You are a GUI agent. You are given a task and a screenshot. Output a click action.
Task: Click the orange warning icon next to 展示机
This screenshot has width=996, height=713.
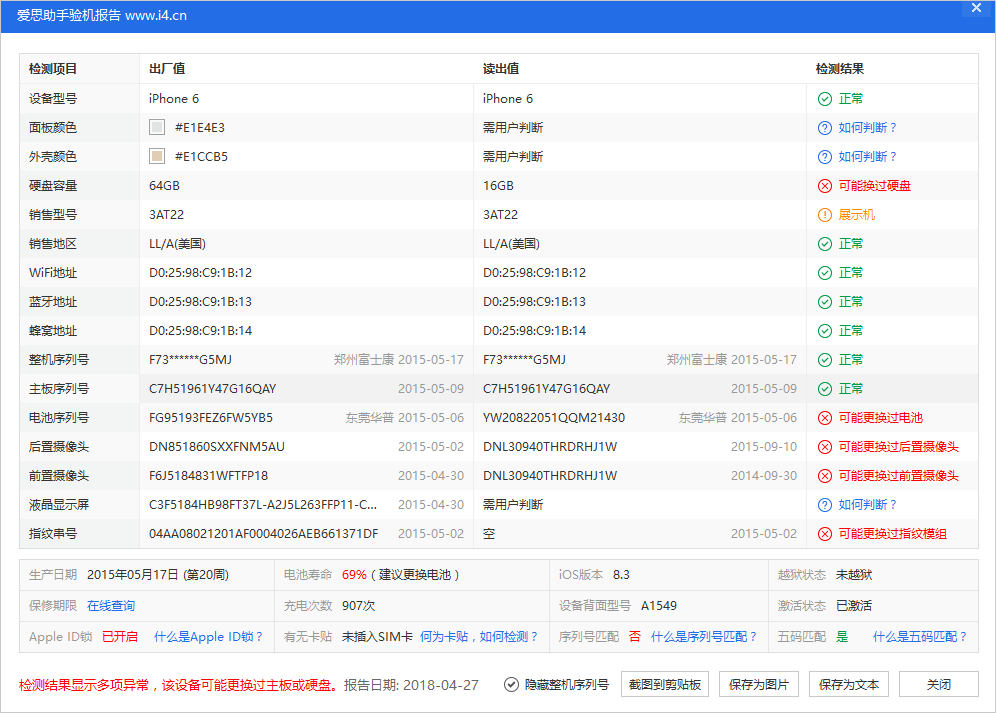point(824,214)
